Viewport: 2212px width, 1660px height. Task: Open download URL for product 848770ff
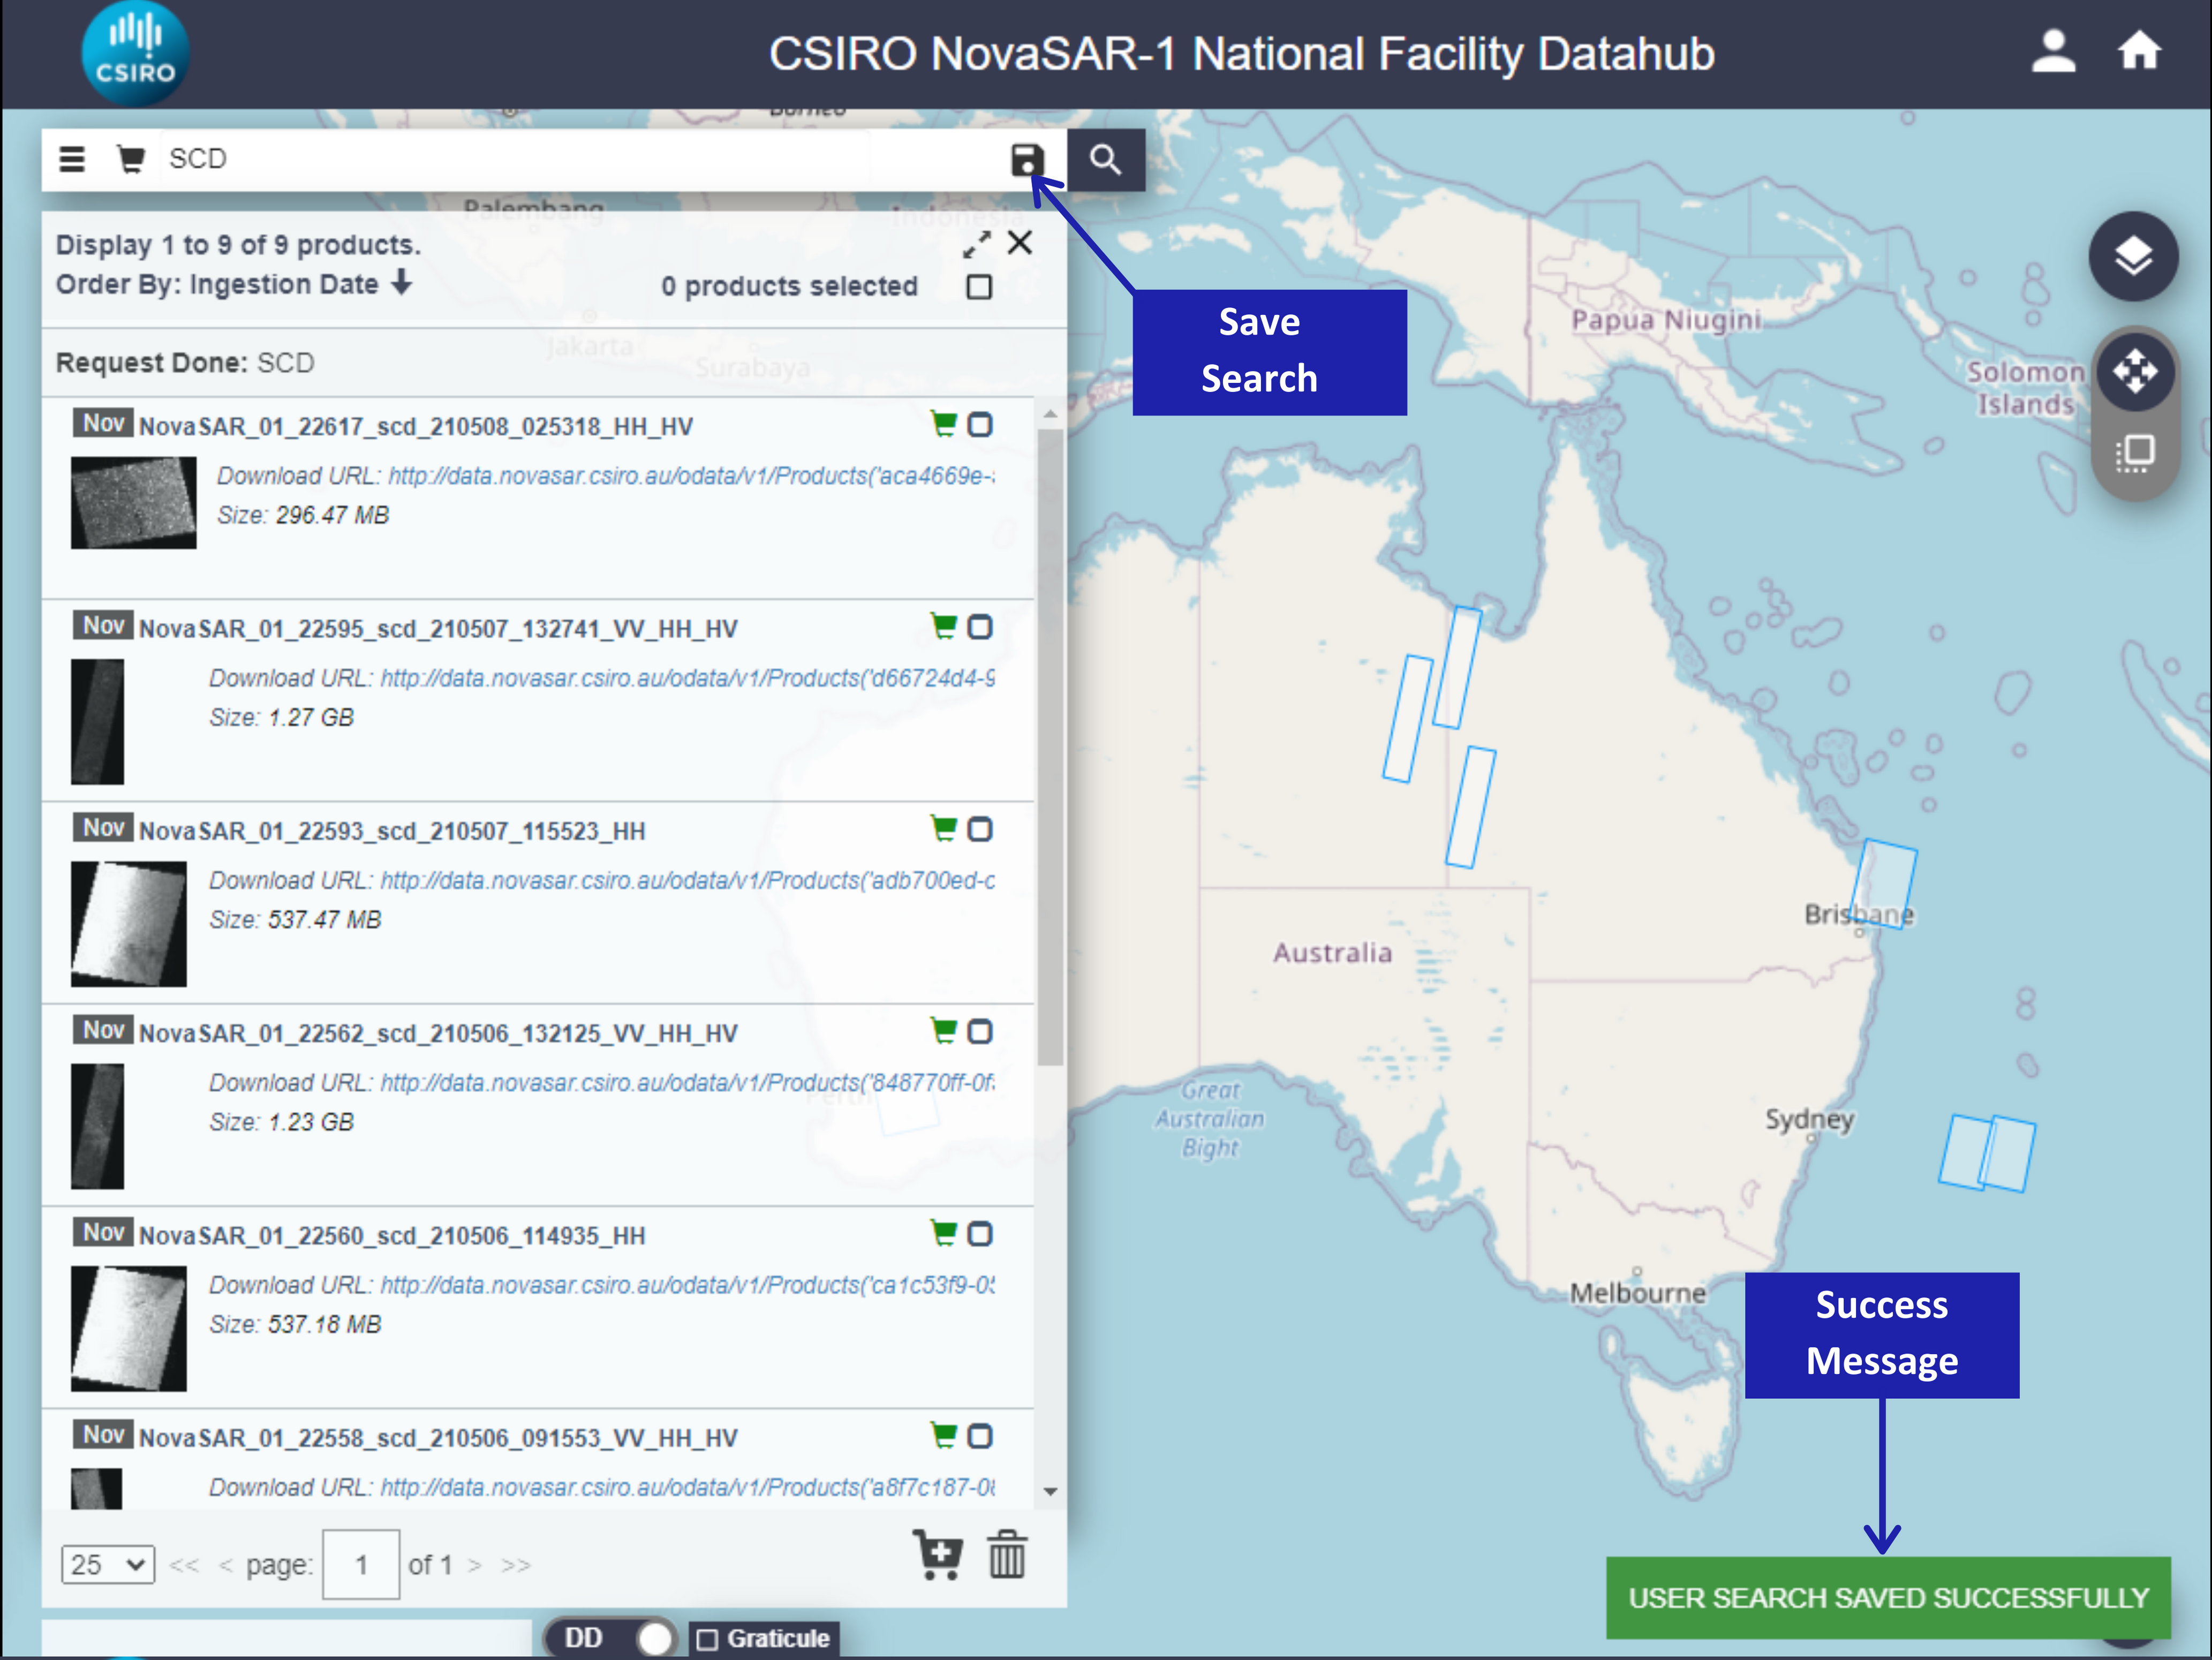[687, 1082]
